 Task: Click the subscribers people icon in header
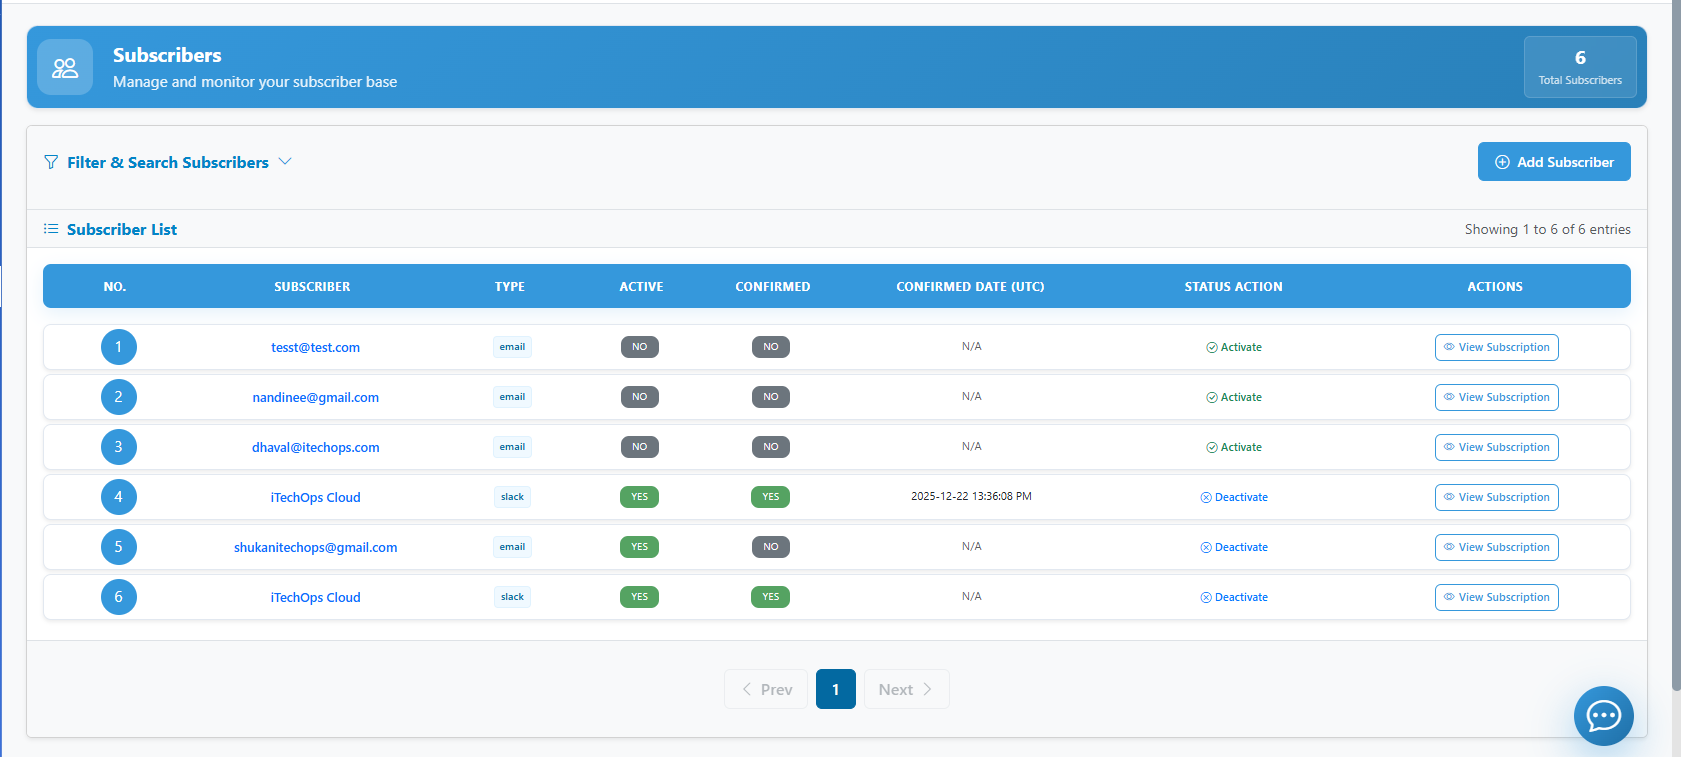coord(65,67)
